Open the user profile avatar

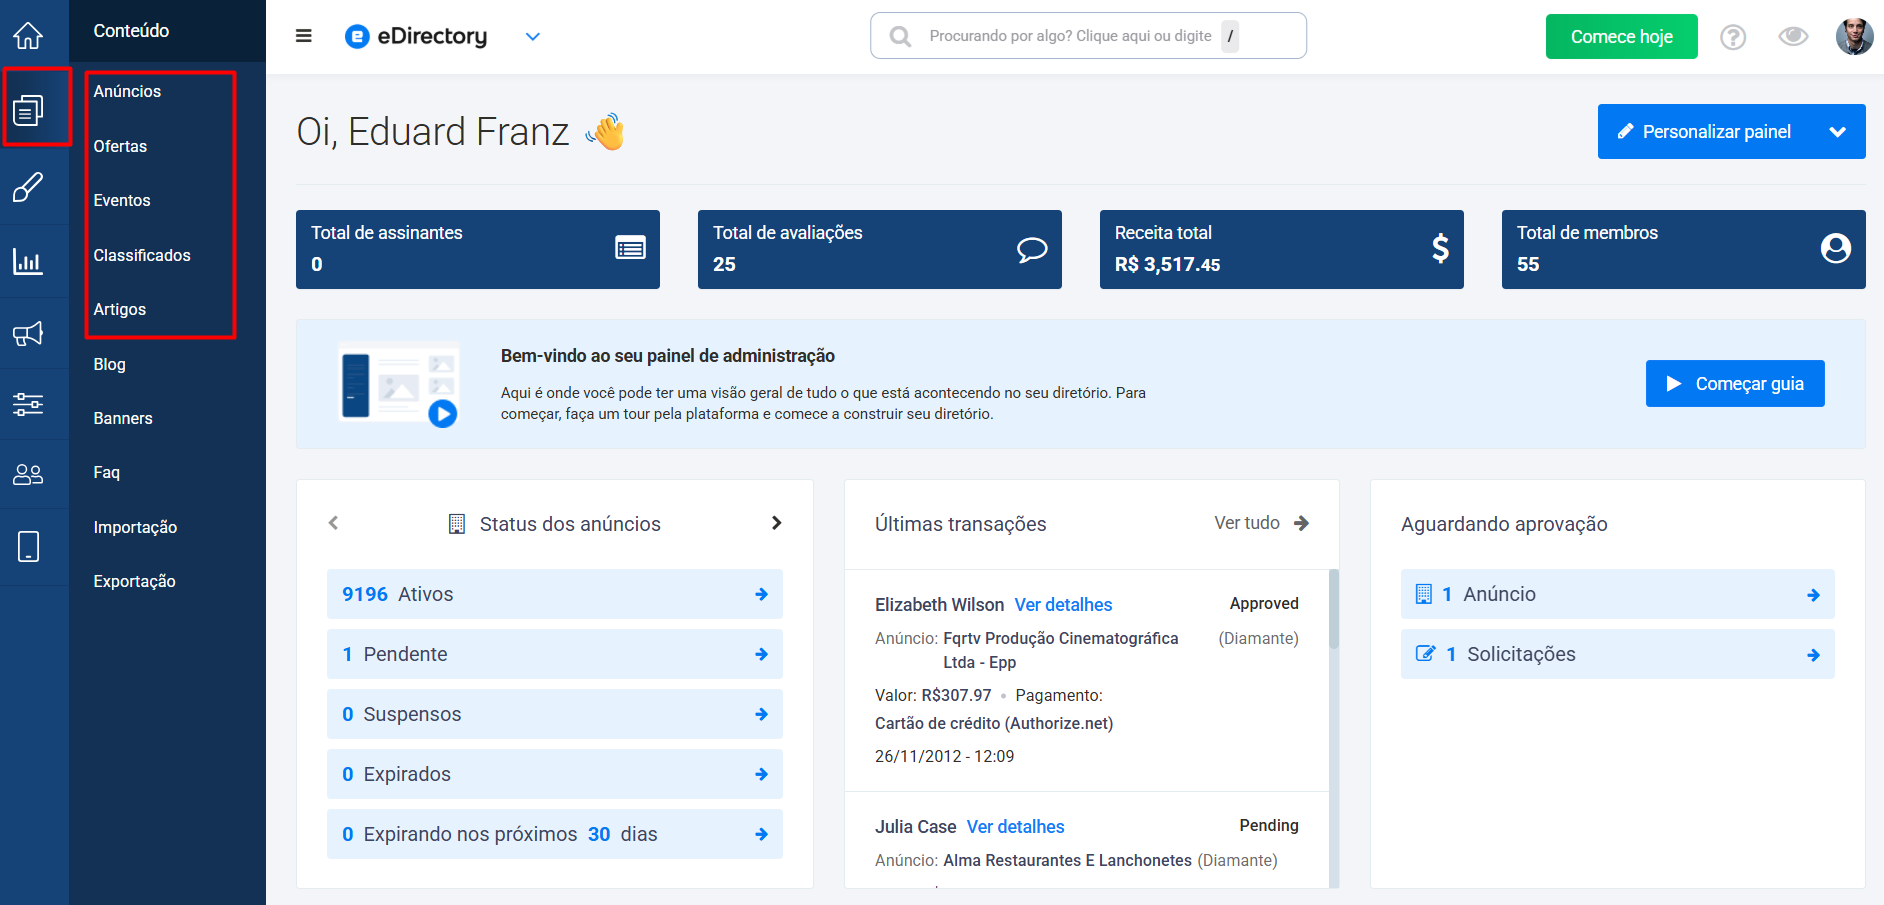coord(1854,36)
